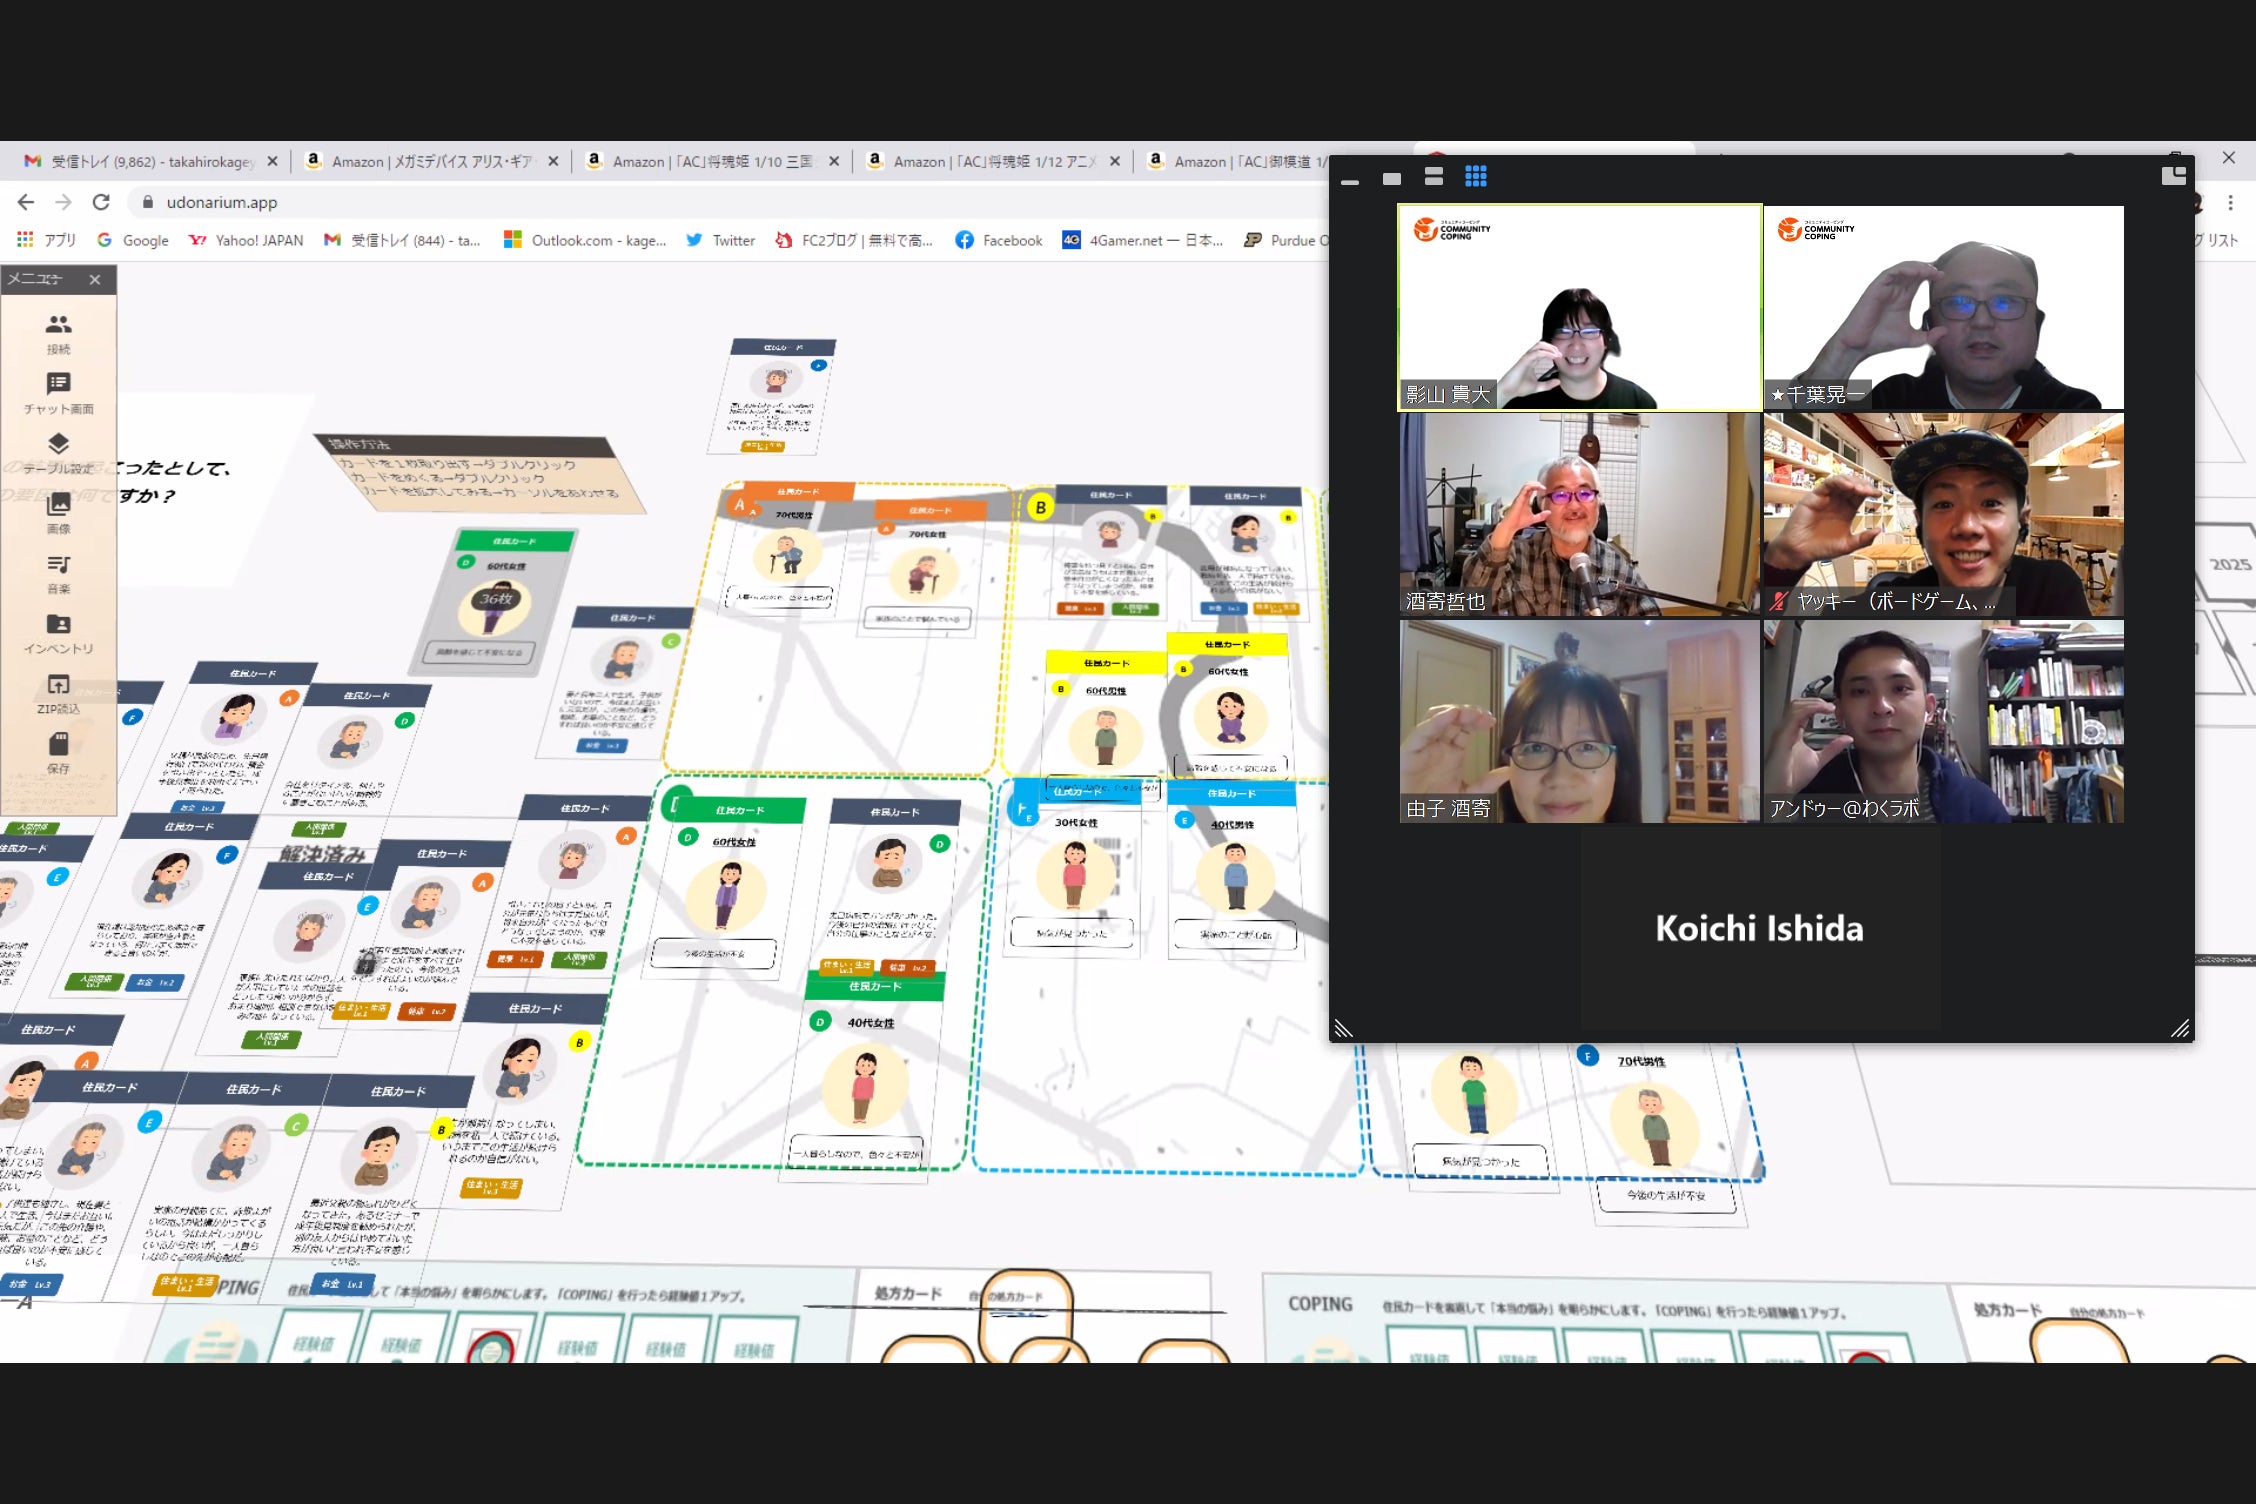
Task: Switch Zoom to gallery grid view
Action: (x=1475, y=177)
